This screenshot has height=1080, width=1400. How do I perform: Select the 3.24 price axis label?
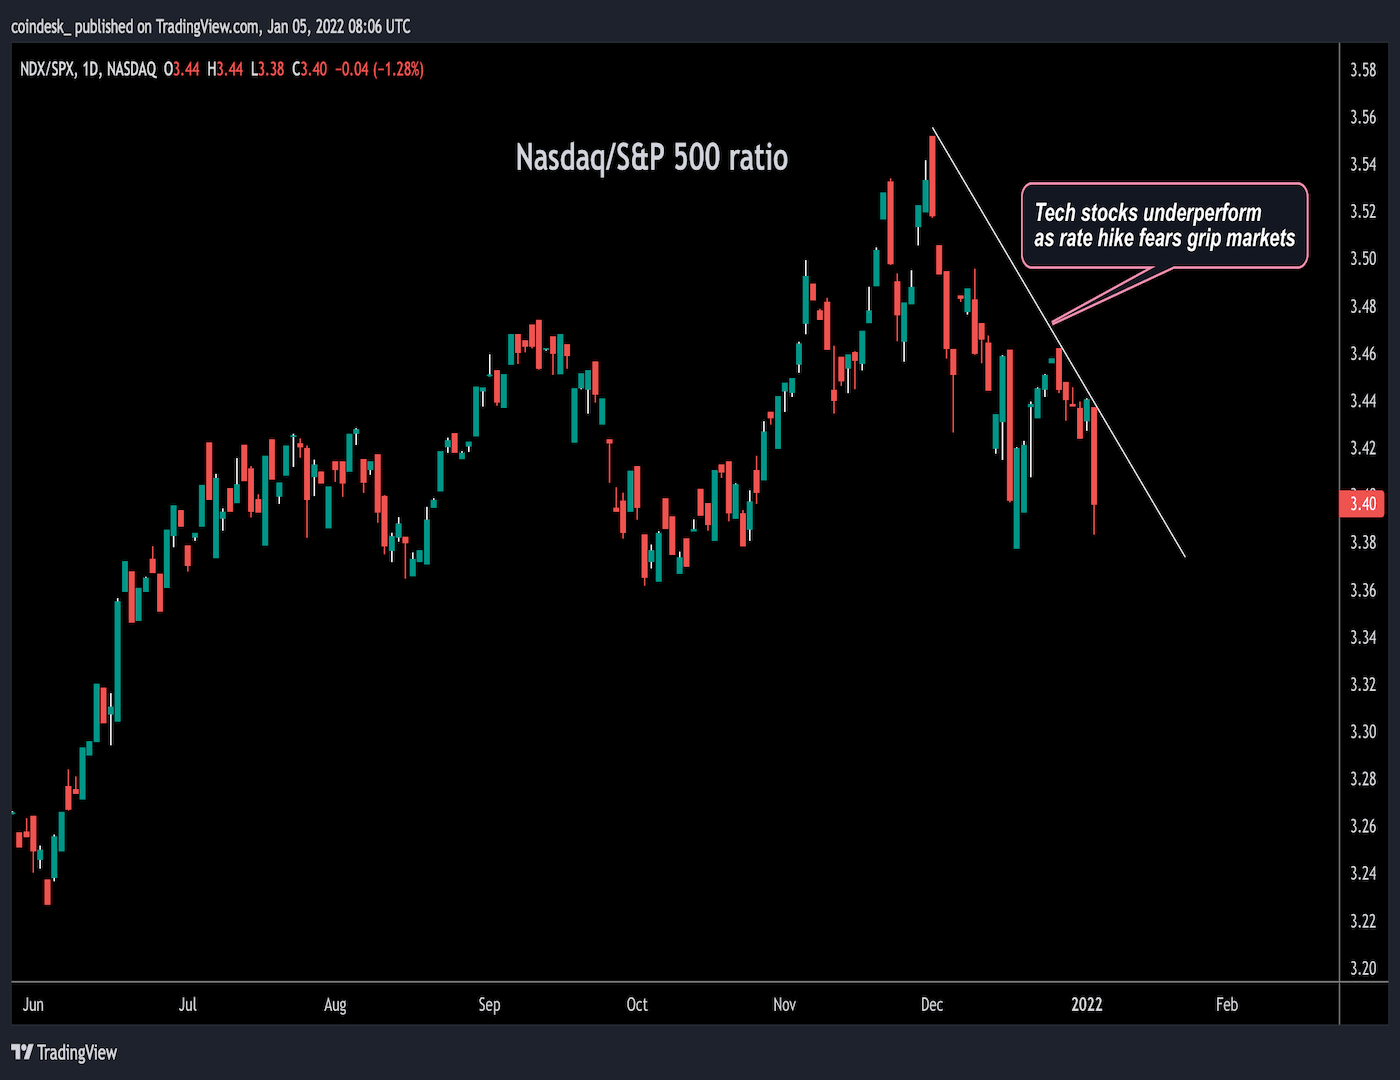point(1363,873)
